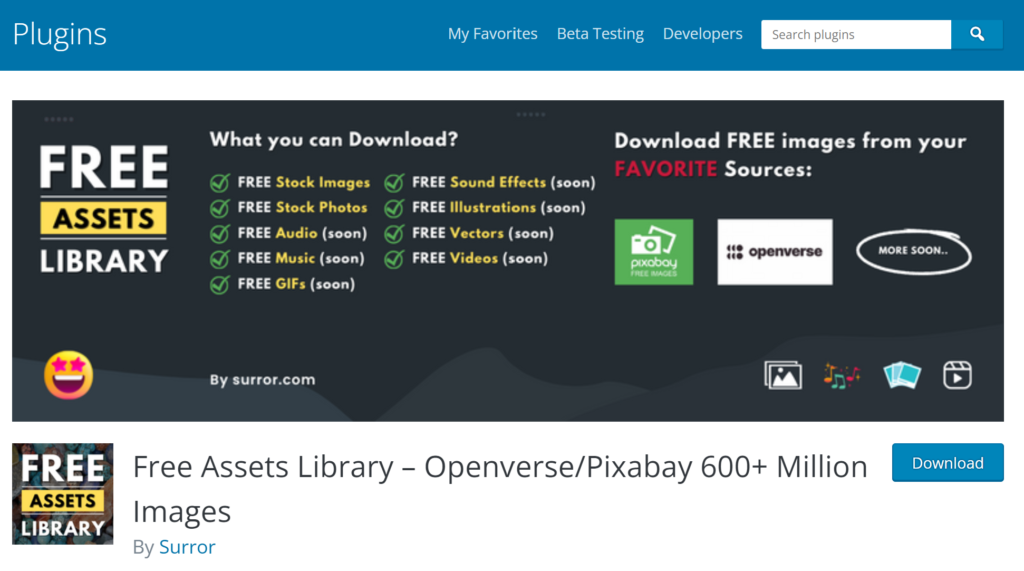
Task: Click the green Pixabay logo
Action: coord(653,252)
